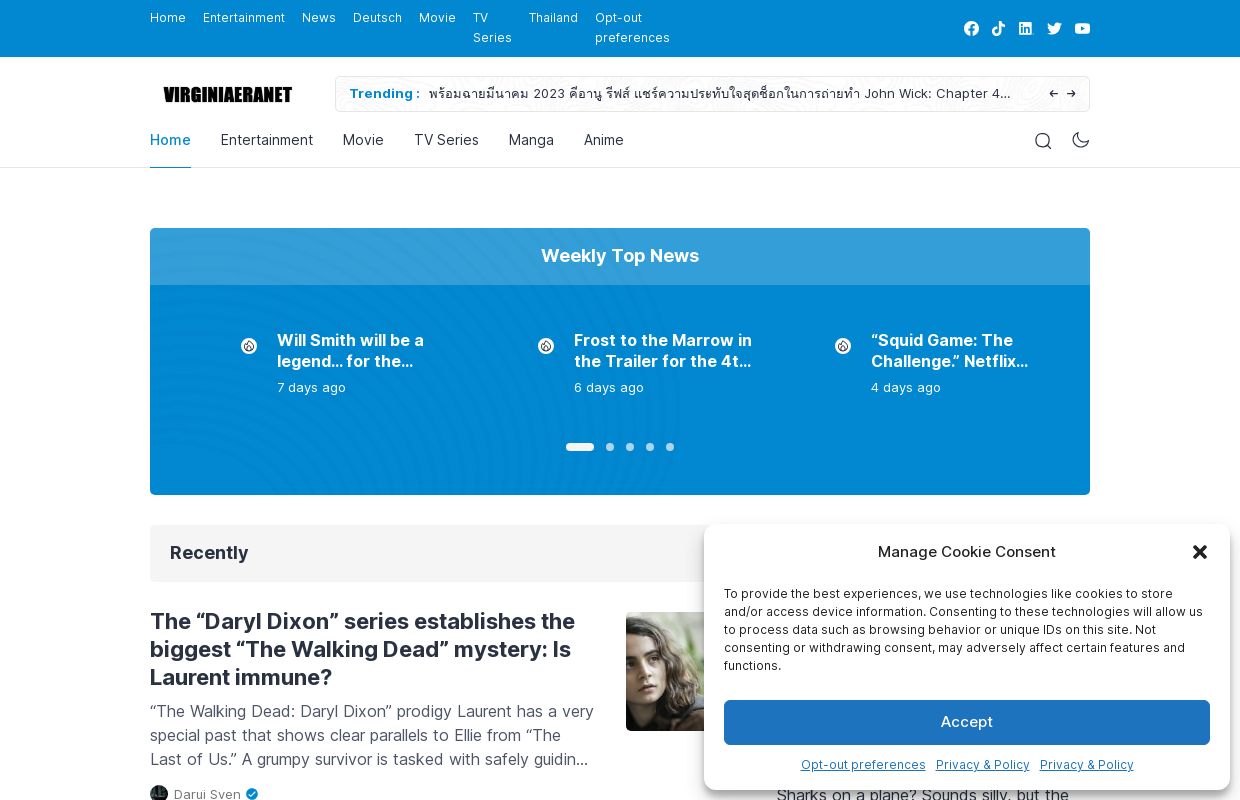Screen dimensions: 1240x800
Task: Open the Manga menu item
Action: pos(531,140)
